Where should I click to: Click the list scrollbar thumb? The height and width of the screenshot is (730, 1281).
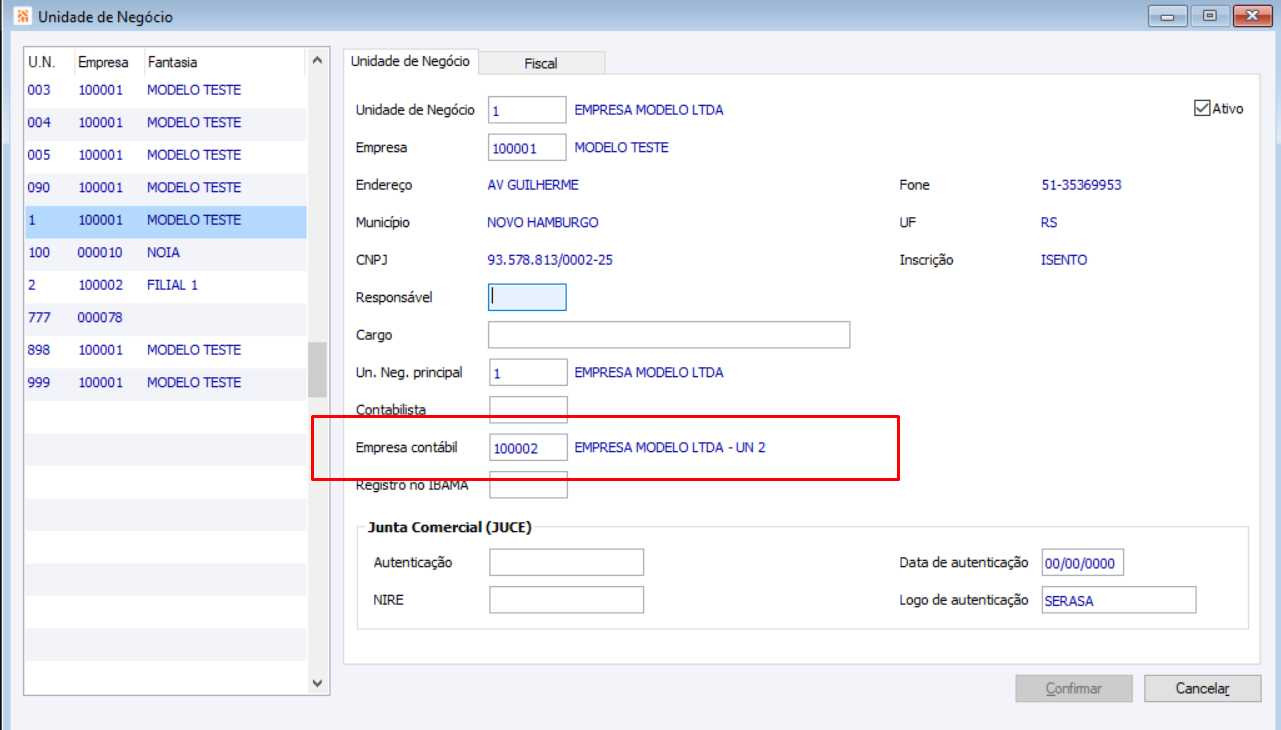click(317, 369)
